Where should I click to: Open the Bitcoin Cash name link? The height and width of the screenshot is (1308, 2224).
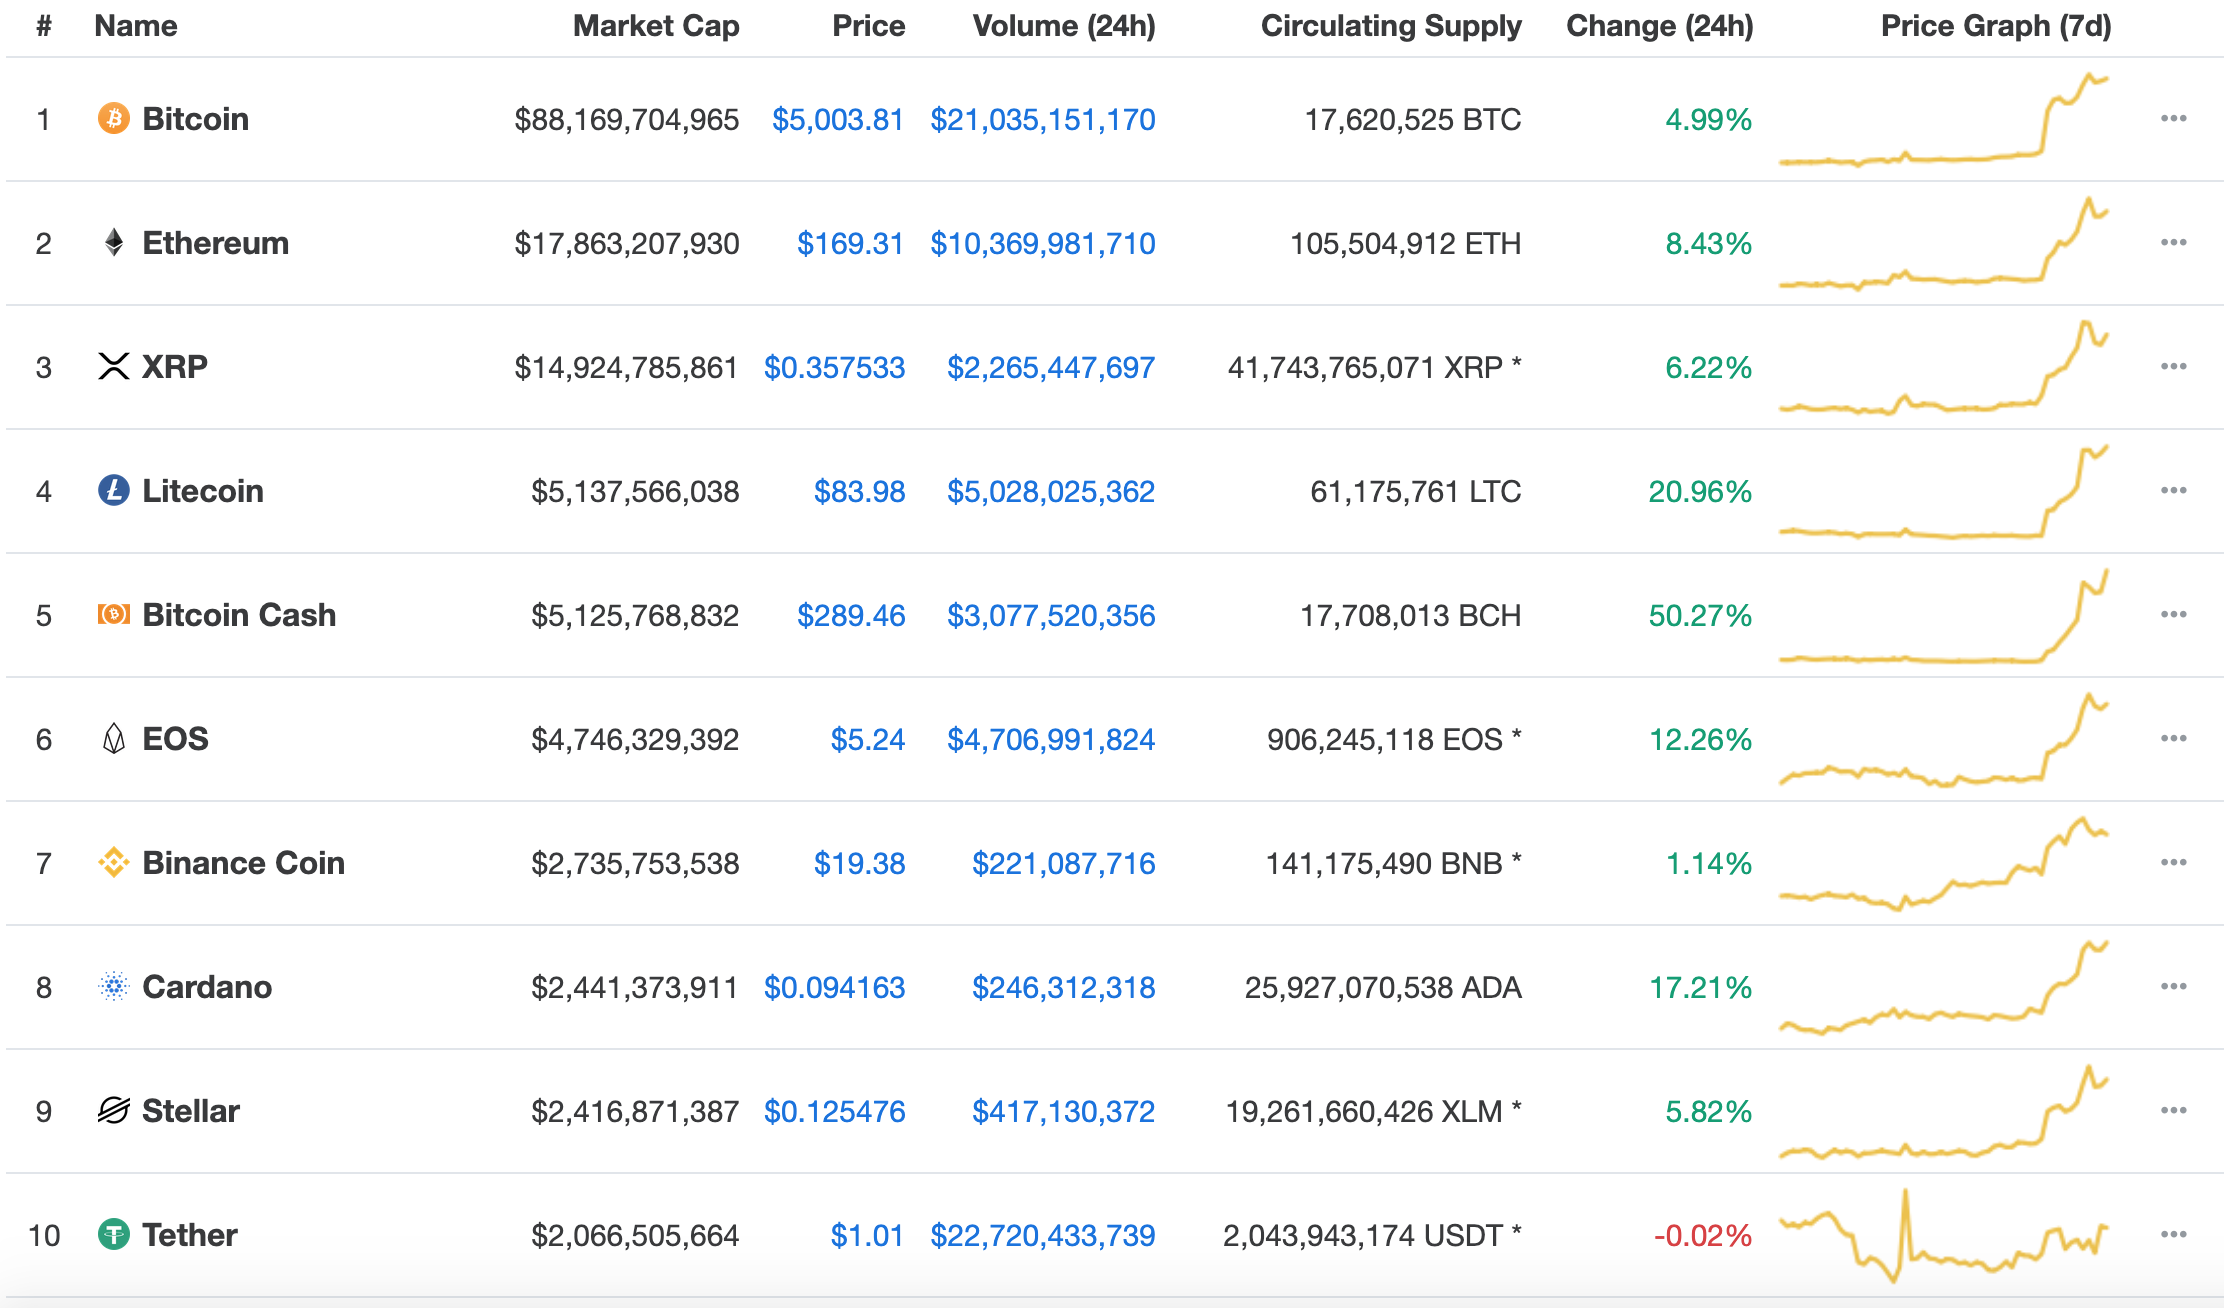click(x=239, y=615)
